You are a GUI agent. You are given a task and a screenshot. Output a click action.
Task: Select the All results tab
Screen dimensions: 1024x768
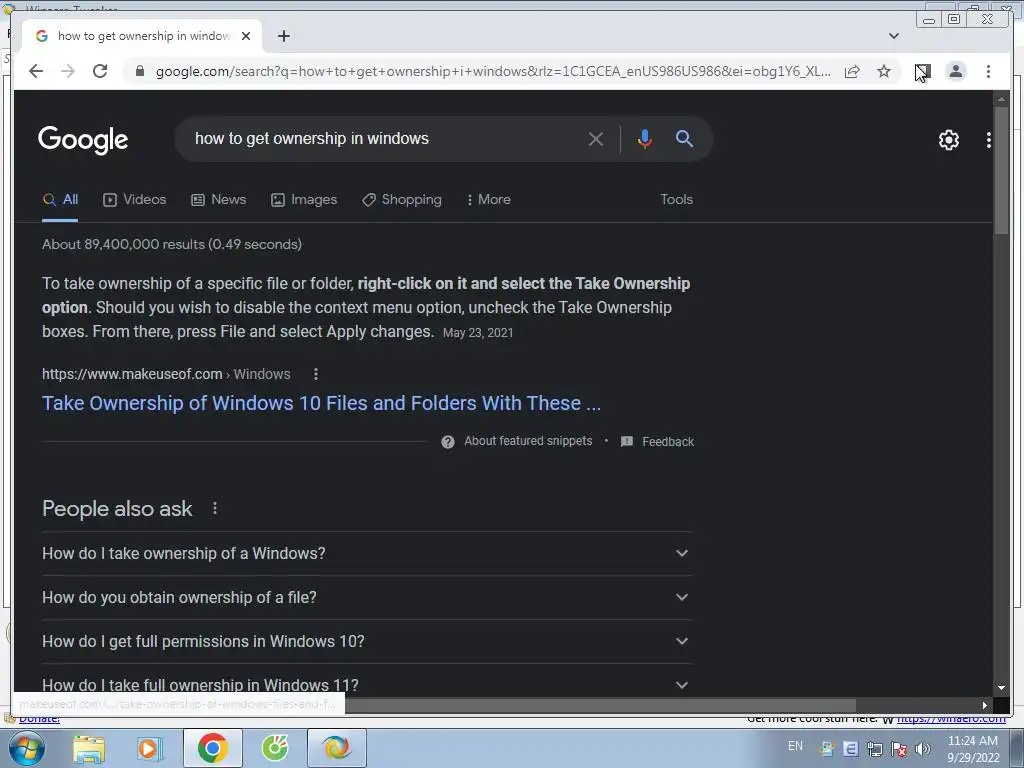click(60, 200)
